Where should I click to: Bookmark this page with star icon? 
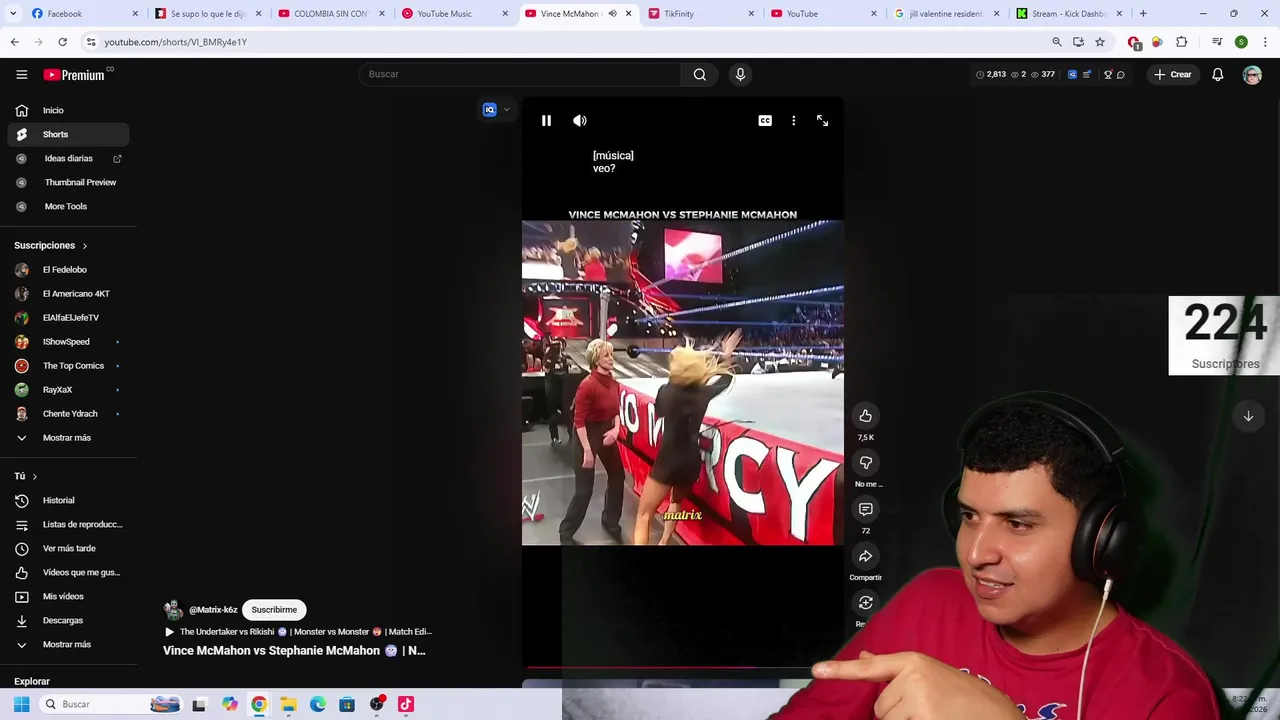click(x=1100, y=42)
